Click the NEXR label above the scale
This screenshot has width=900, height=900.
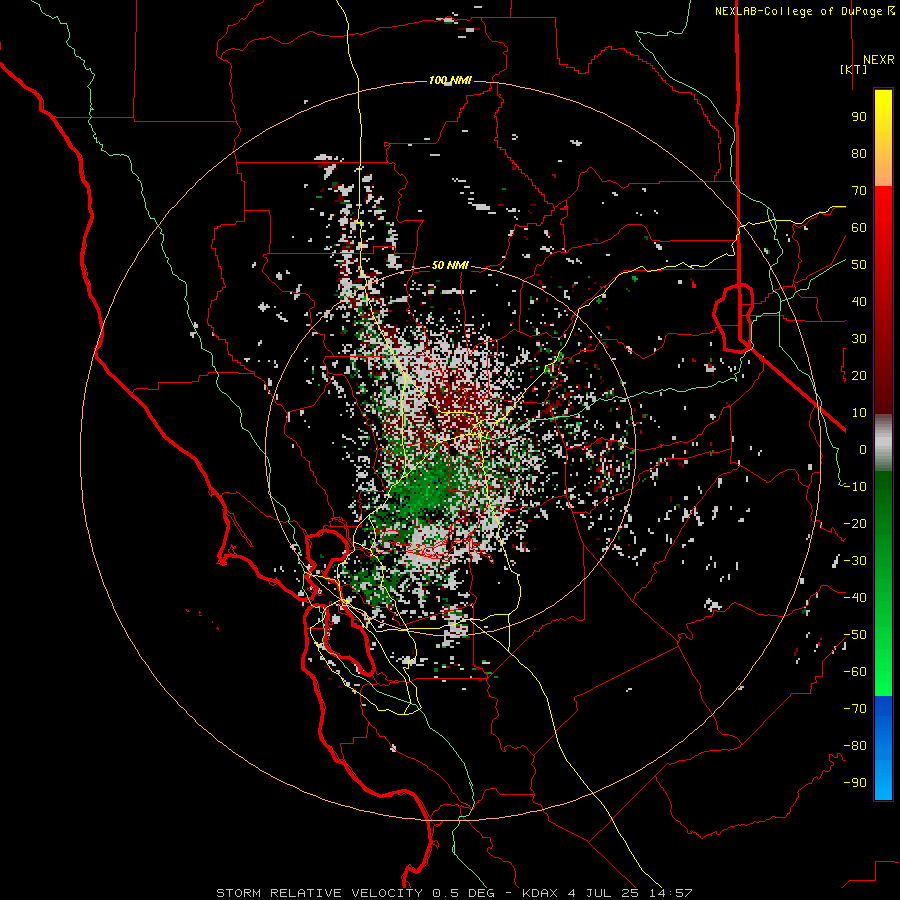click(879, 60)
